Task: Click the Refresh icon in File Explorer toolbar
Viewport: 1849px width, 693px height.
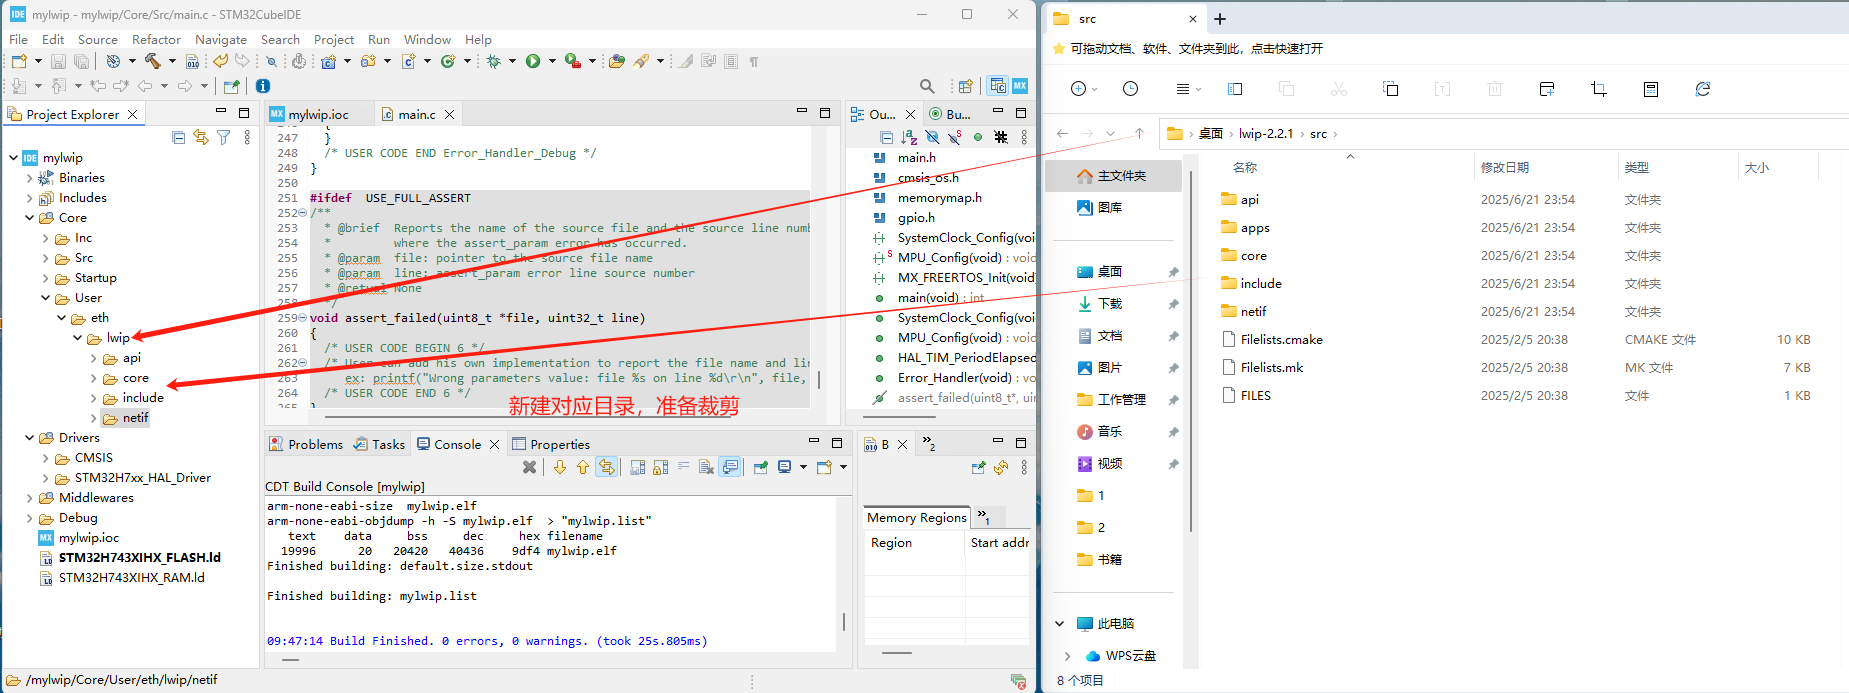Action: pyautogui.click(x=1702, y=89)
